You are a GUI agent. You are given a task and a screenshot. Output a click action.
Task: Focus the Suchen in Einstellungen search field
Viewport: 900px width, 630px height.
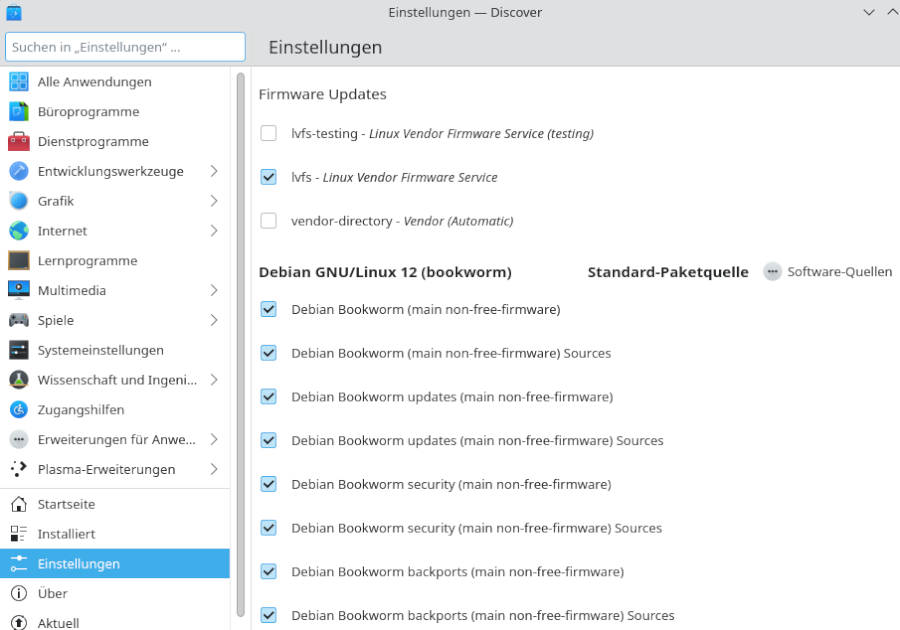pos(125,47)
